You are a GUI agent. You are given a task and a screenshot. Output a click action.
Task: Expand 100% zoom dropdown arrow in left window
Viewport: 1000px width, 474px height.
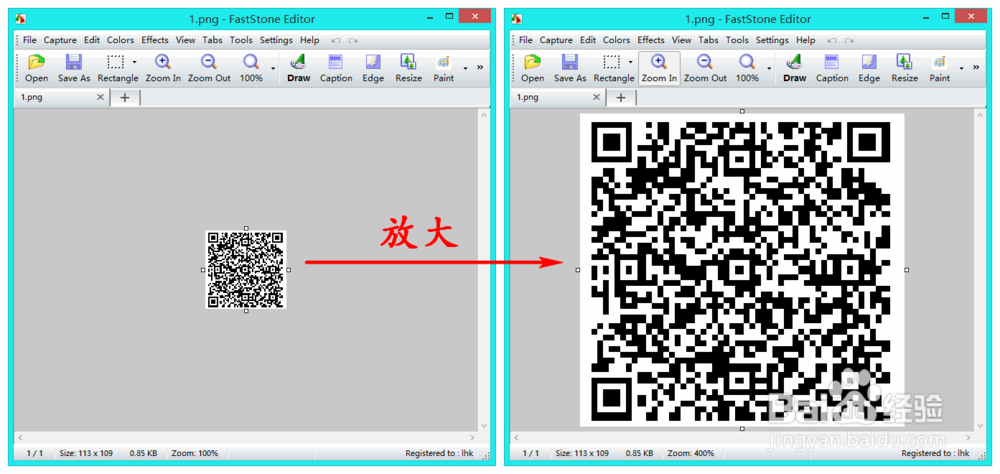tap(273, 68)
